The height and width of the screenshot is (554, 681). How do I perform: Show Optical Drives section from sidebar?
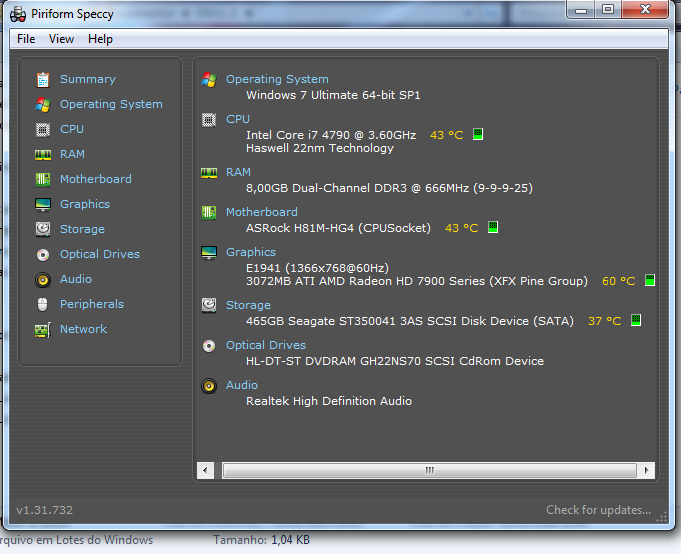(x=100, y=254)
